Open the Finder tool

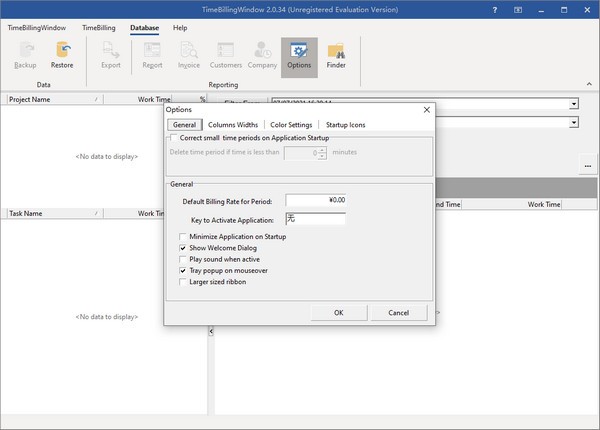(336, 54)
